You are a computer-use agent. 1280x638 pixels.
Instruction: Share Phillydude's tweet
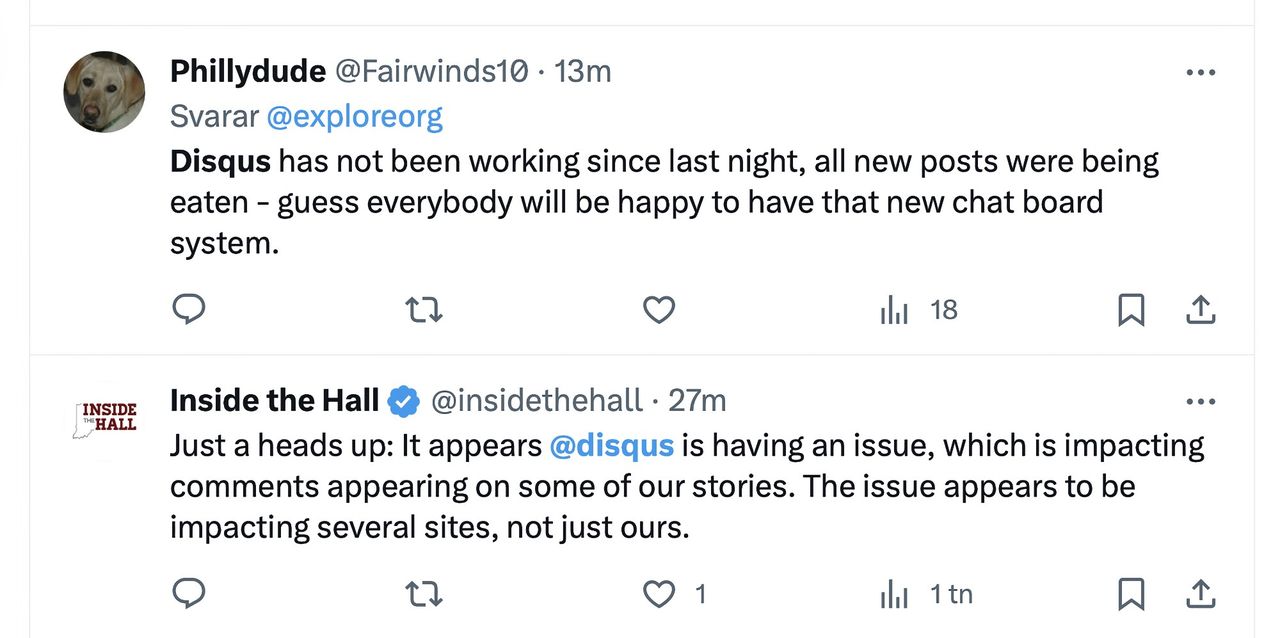1200,310
